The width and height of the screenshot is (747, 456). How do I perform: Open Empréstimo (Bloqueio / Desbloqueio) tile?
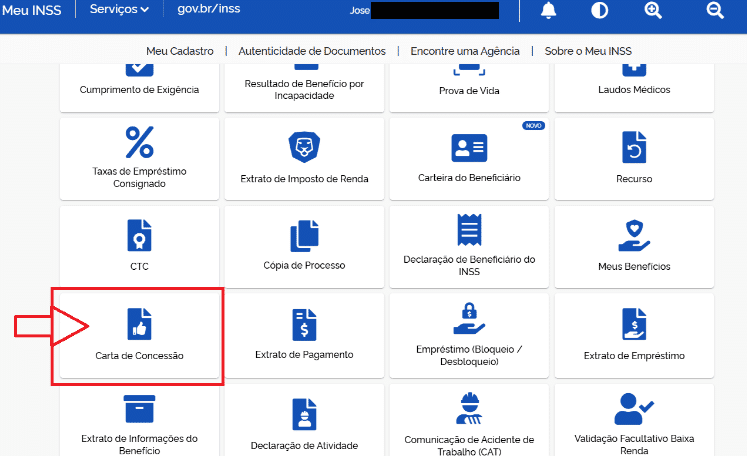(469, 335)
